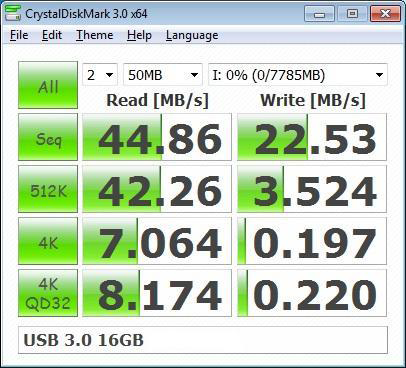The image size is (406, 368).
Task: Open the Language menu
Action: tap(192, 35)
